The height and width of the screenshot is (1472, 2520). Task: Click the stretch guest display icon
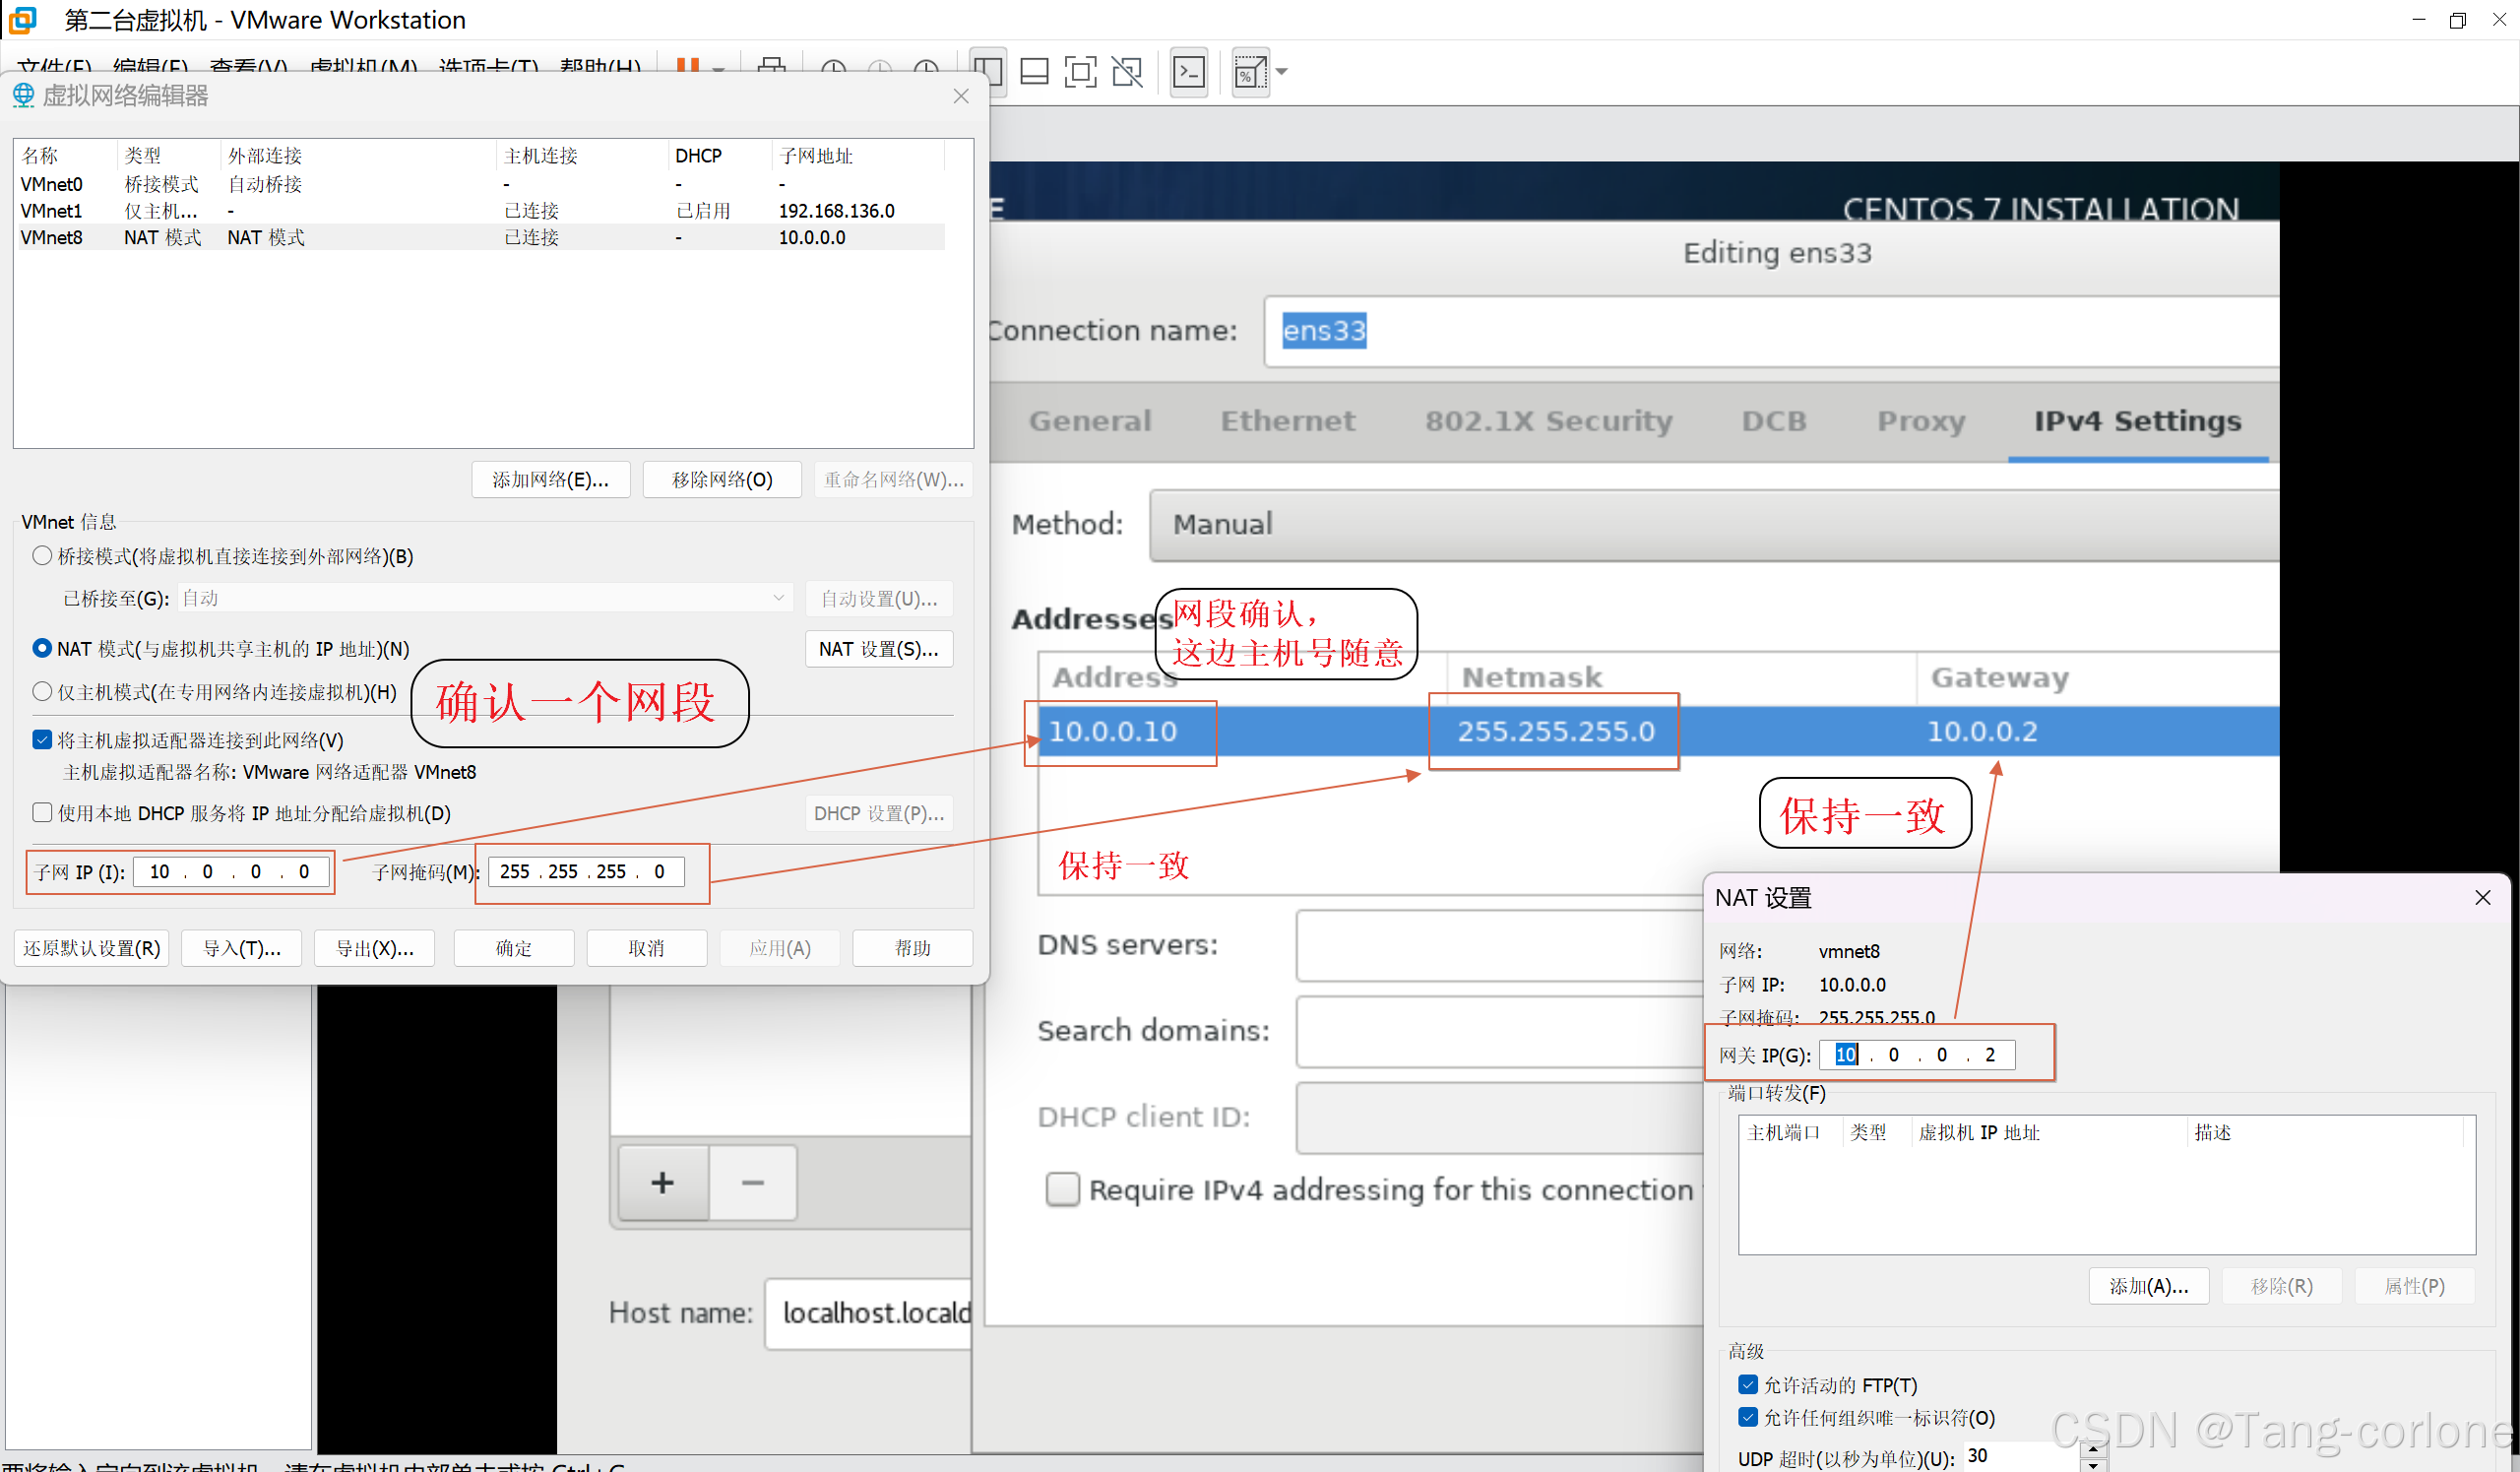(x=1250, y=72)
